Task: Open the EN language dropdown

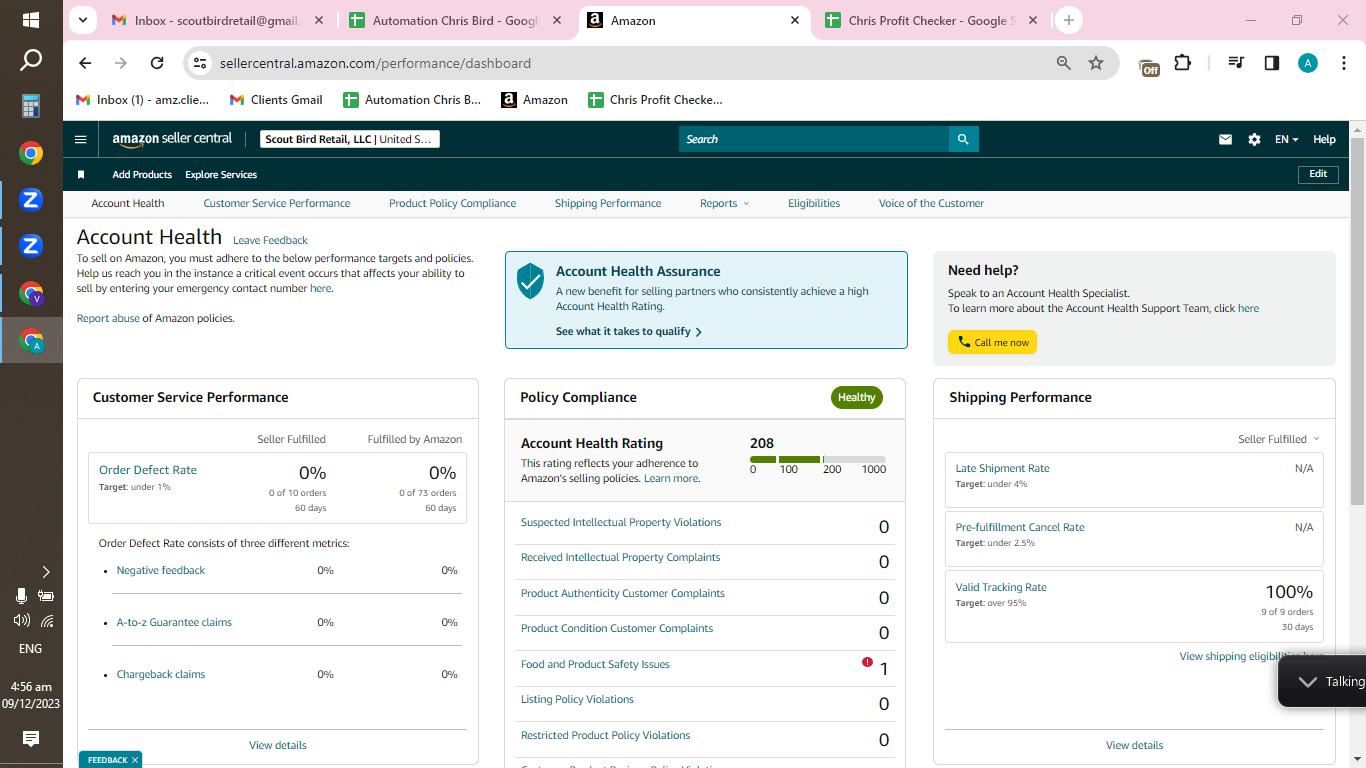Action: [1286, 140]
